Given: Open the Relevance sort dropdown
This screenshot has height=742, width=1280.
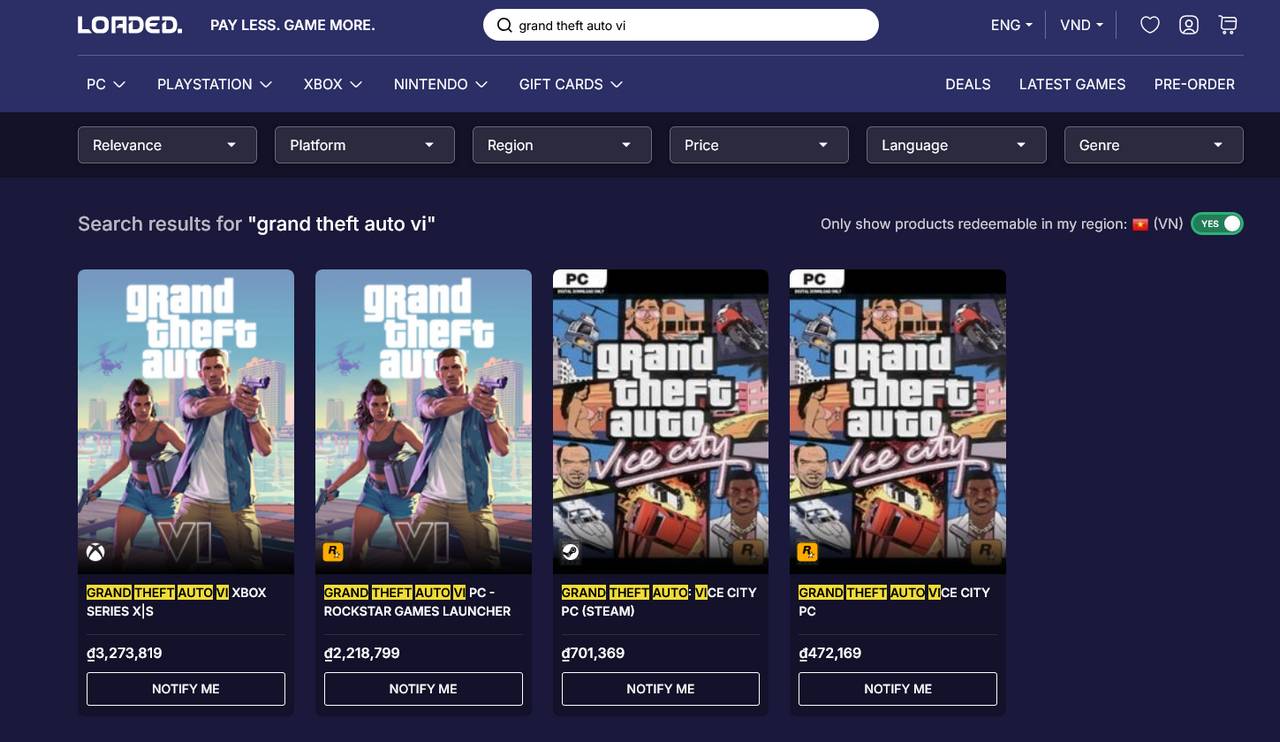Looking at the screenshot, I should tap(167, 145).
